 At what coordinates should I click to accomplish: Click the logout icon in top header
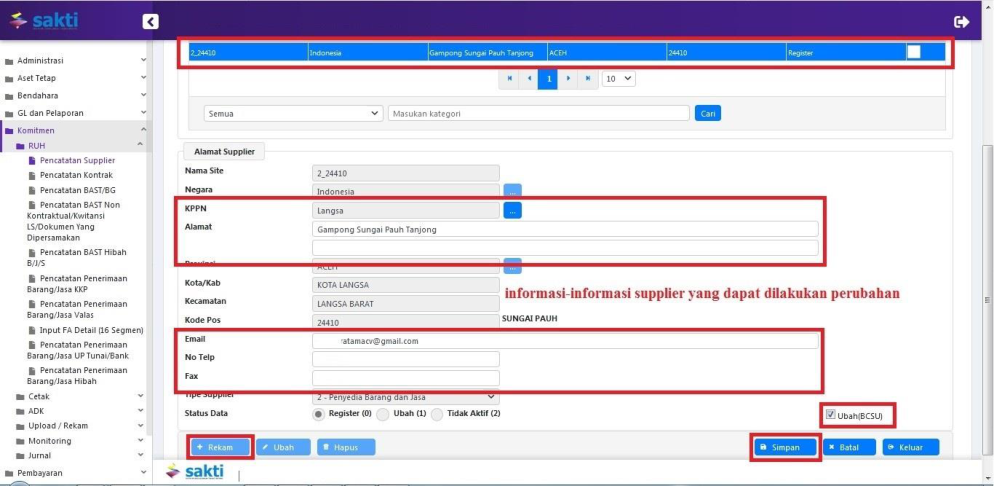pyautogui.click(x=962, y=21)
